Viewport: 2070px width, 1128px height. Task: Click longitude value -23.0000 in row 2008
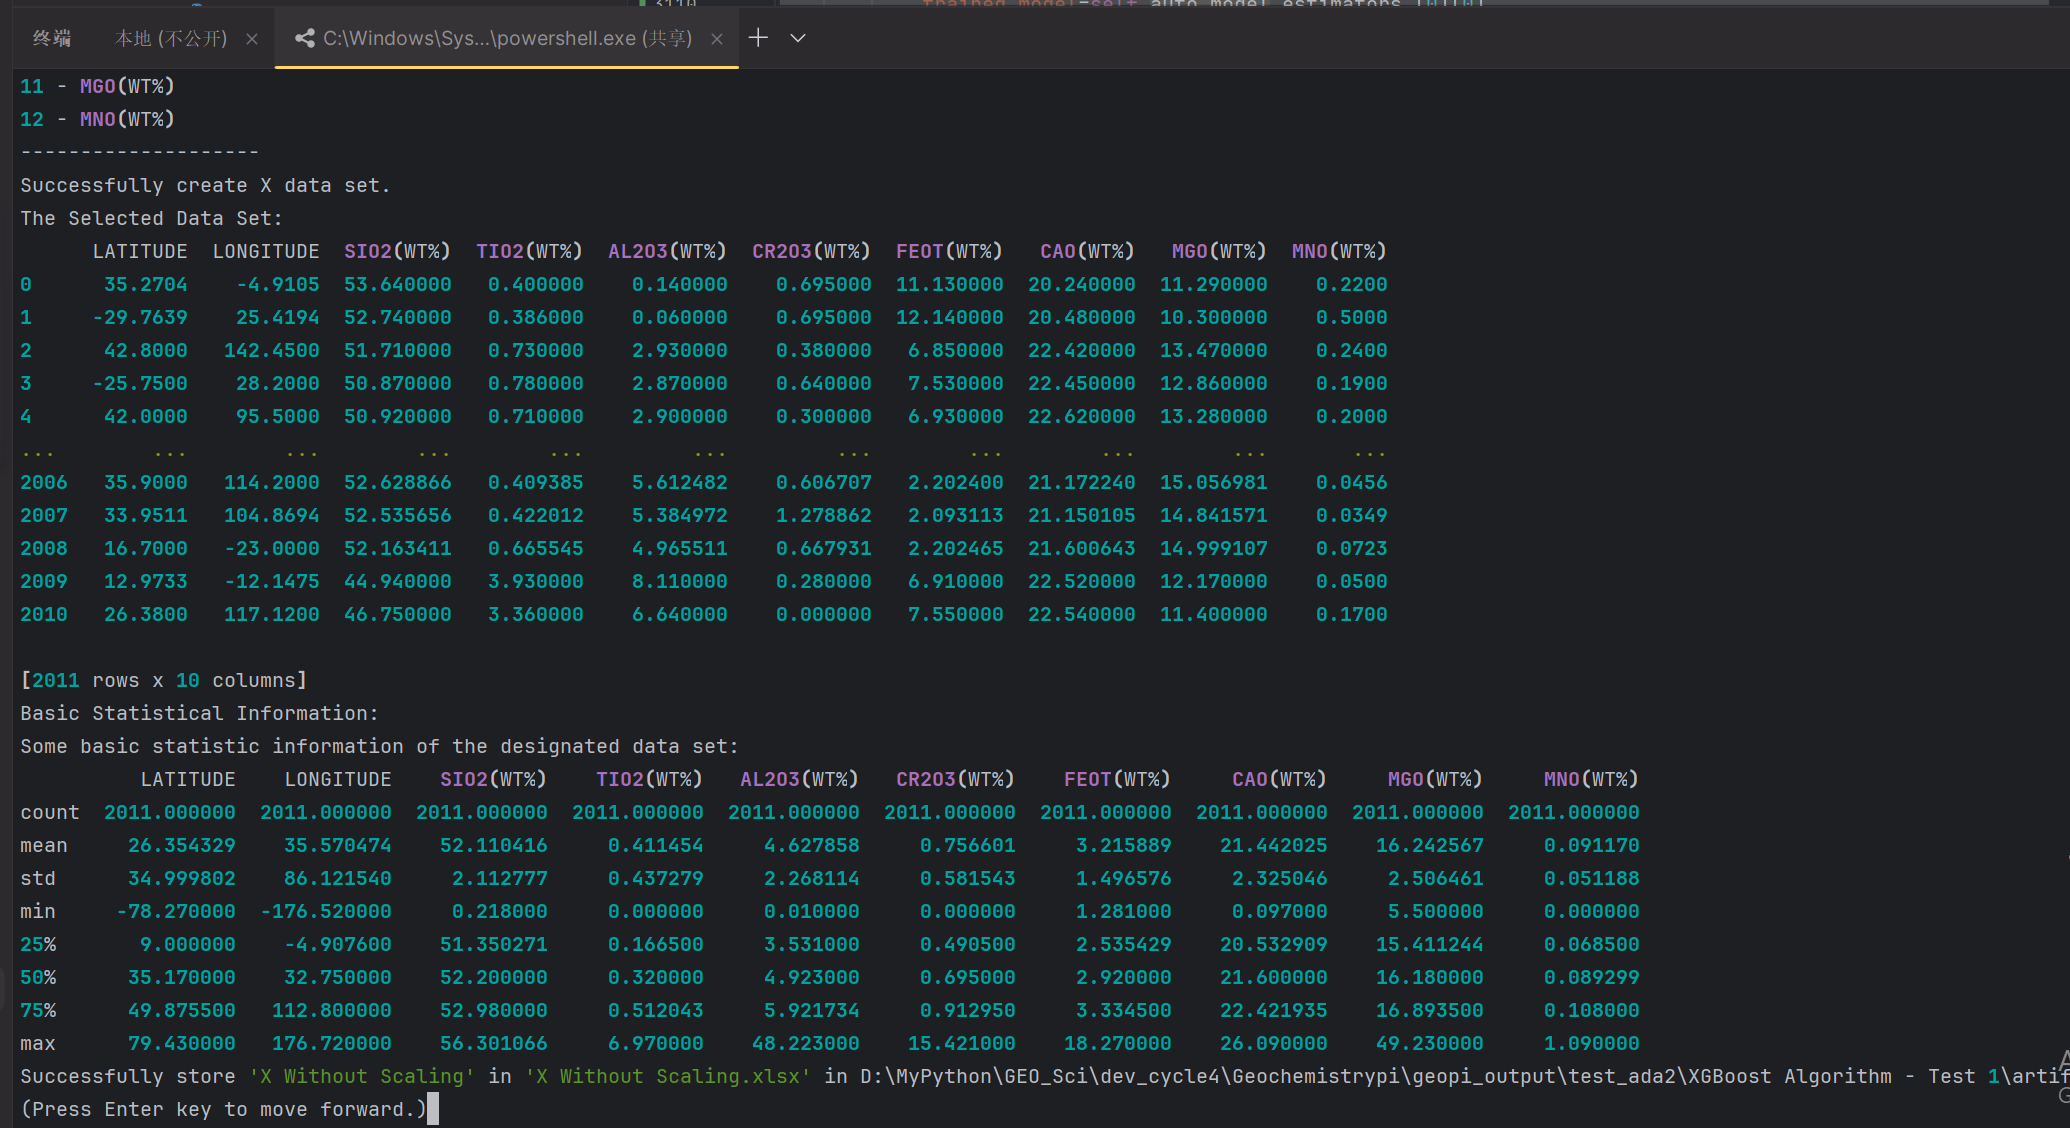(x=271, y=548)
